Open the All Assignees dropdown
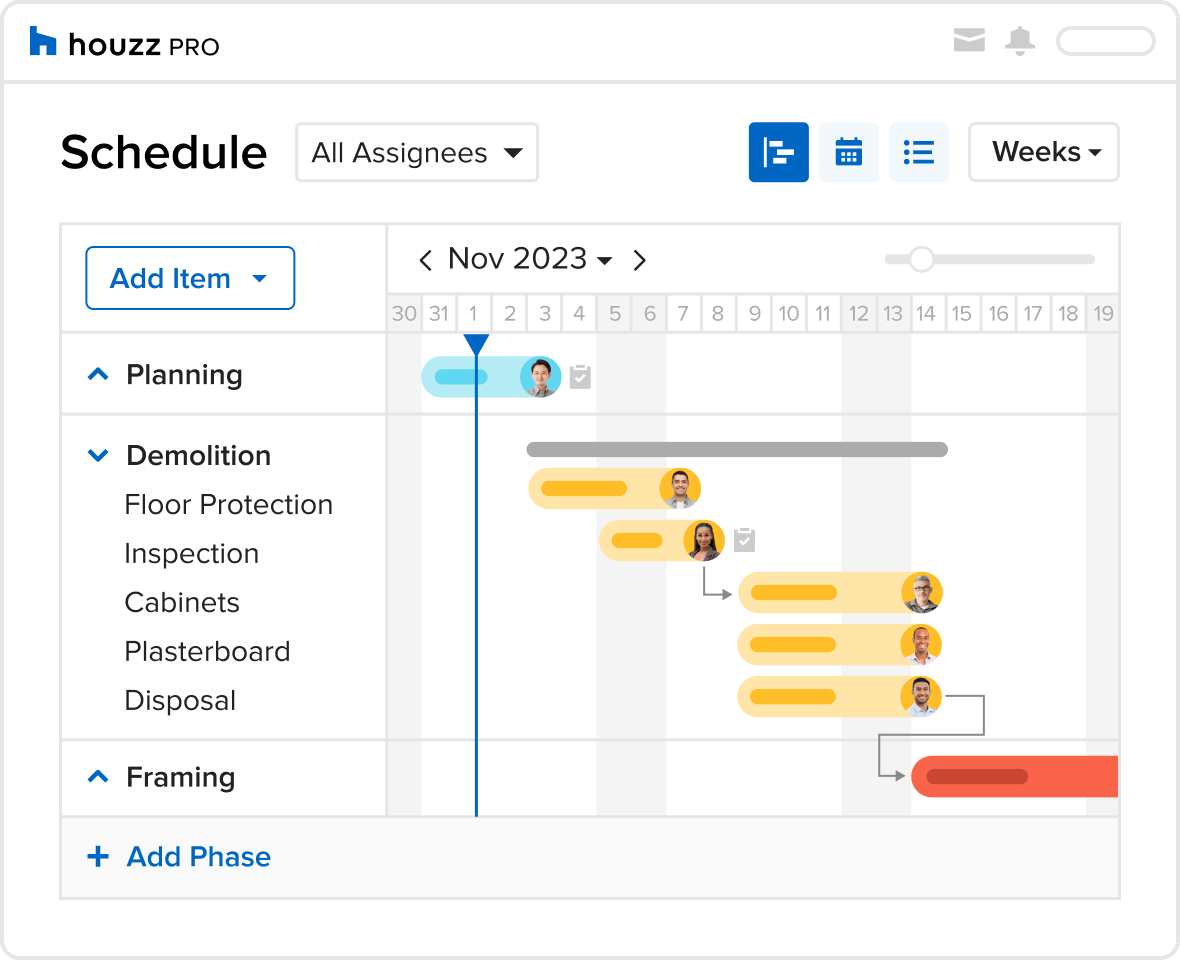The image size is (1180, 960). pyautogui.click(x=417, y=153)
